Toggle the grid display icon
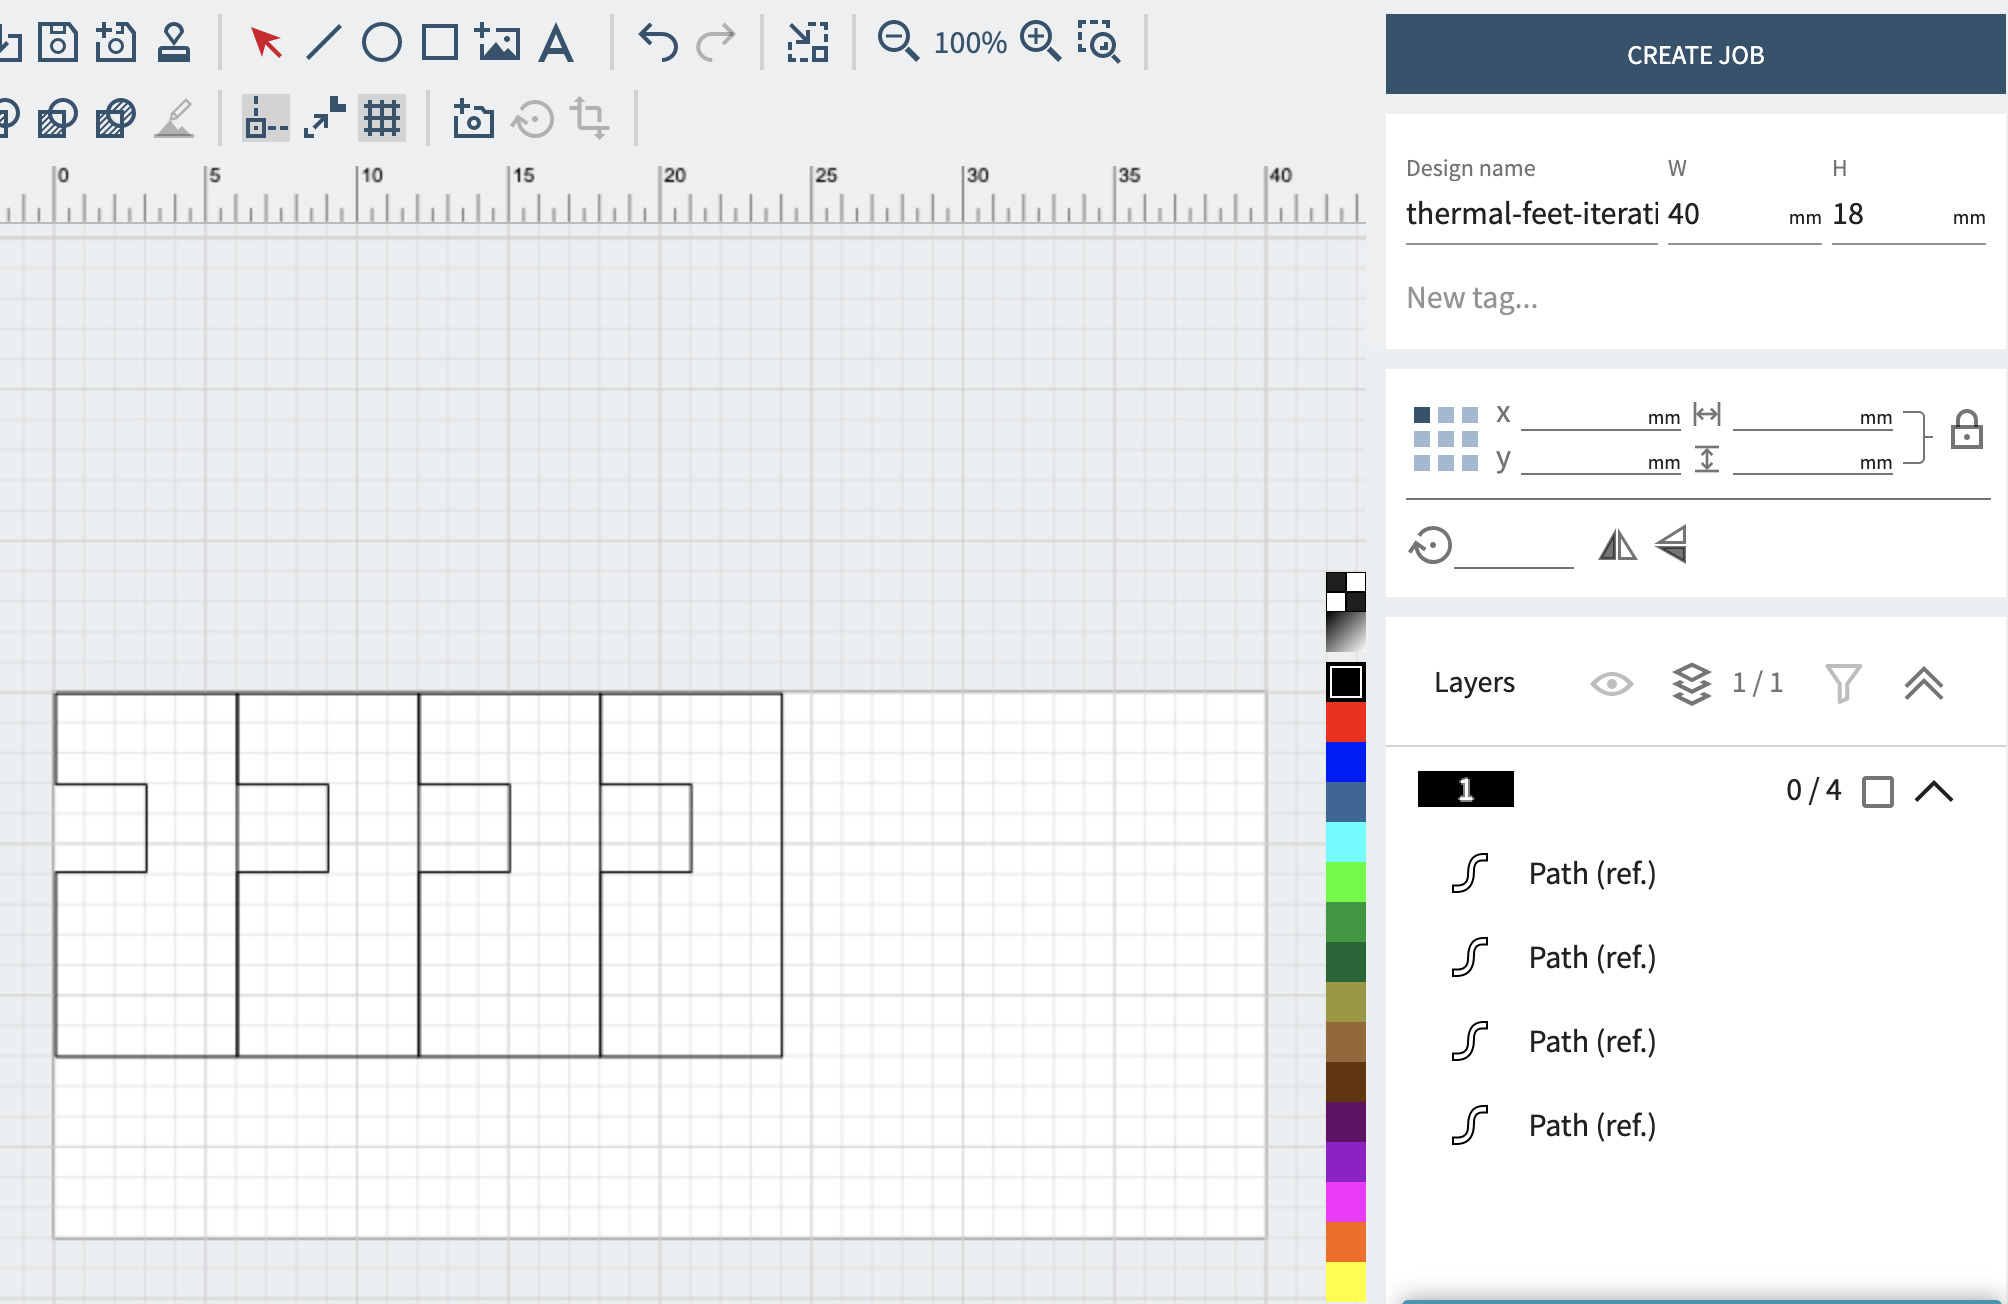This screenshot has width=2008, height=1304. tap(381, 119)
